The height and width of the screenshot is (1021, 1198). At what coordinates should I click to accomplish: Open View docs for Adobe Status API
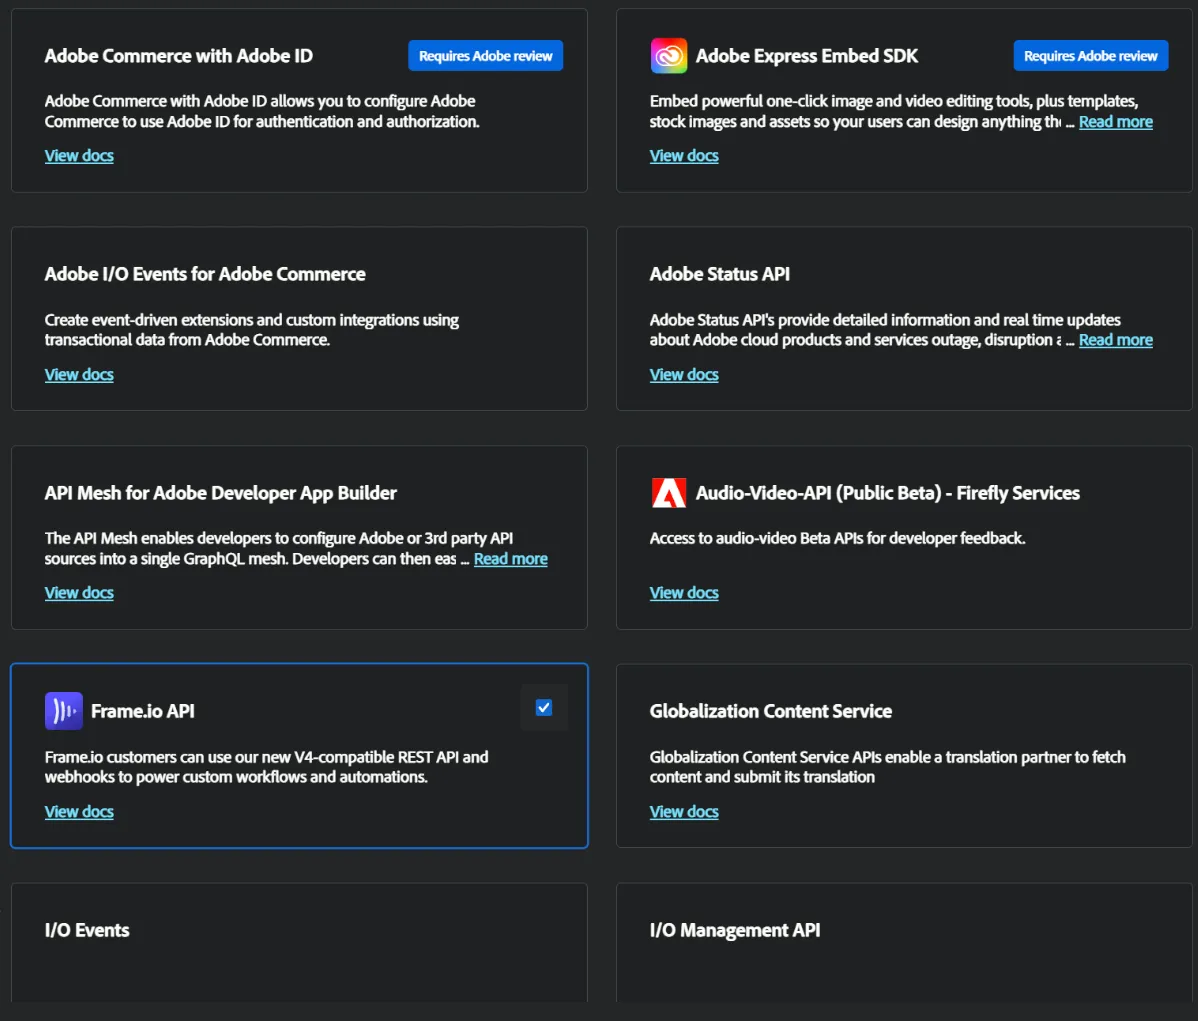click(684, 374)
